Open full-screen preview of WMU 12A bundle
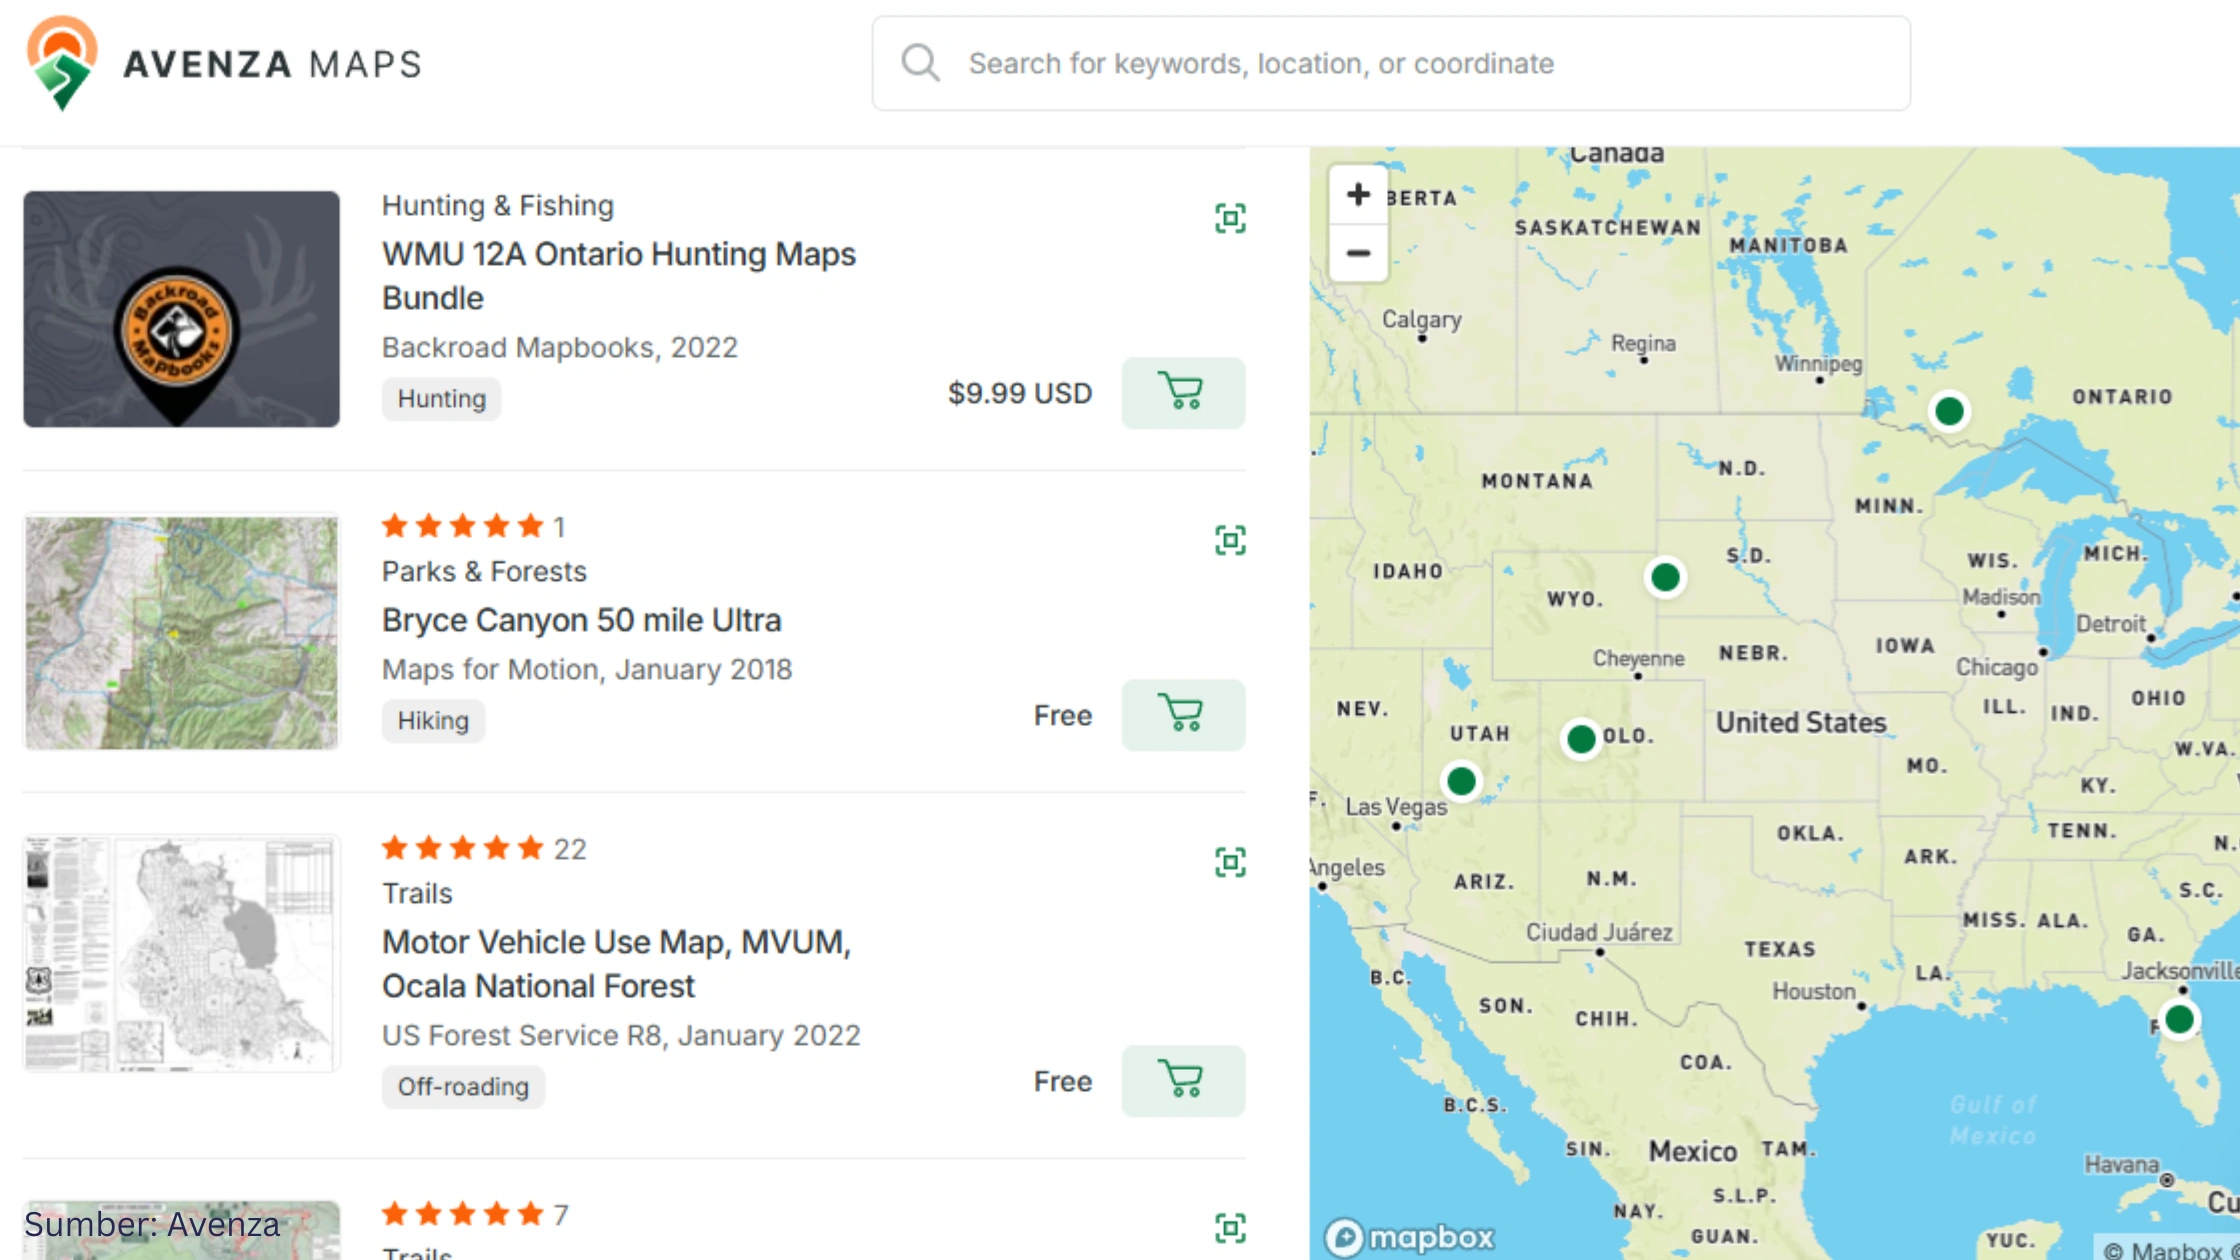 point(1229,217)
